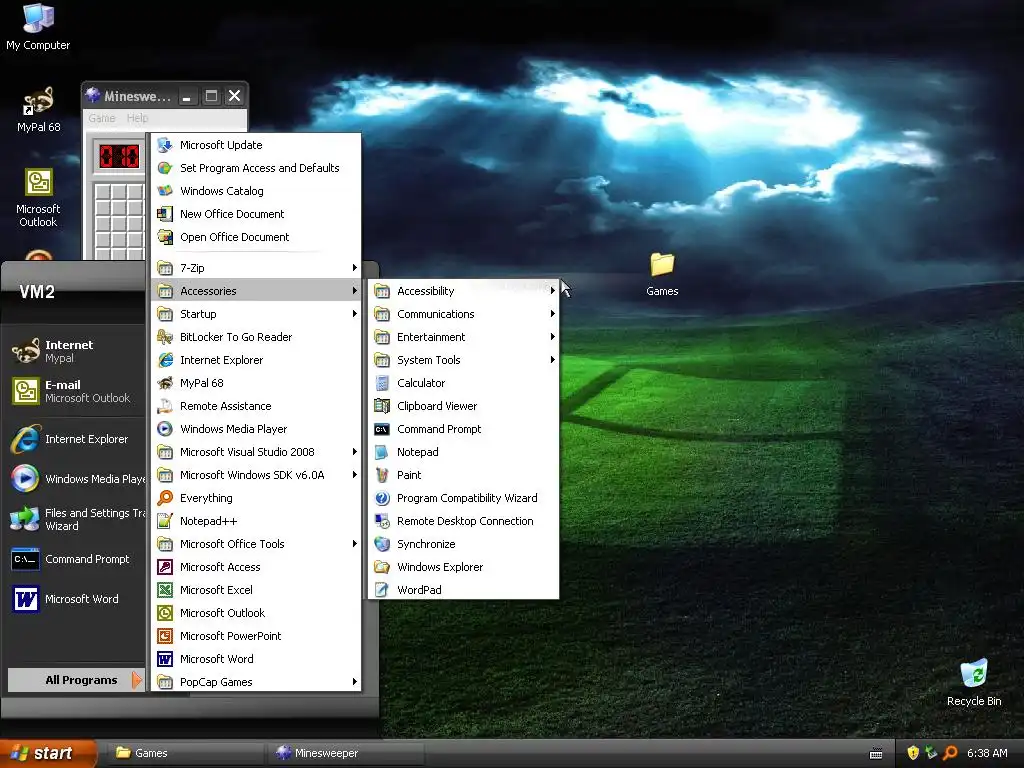This screenshot has height=768, width=1024.
Task: Open the Help menu in Minesweeper
Action: point(137,118)
